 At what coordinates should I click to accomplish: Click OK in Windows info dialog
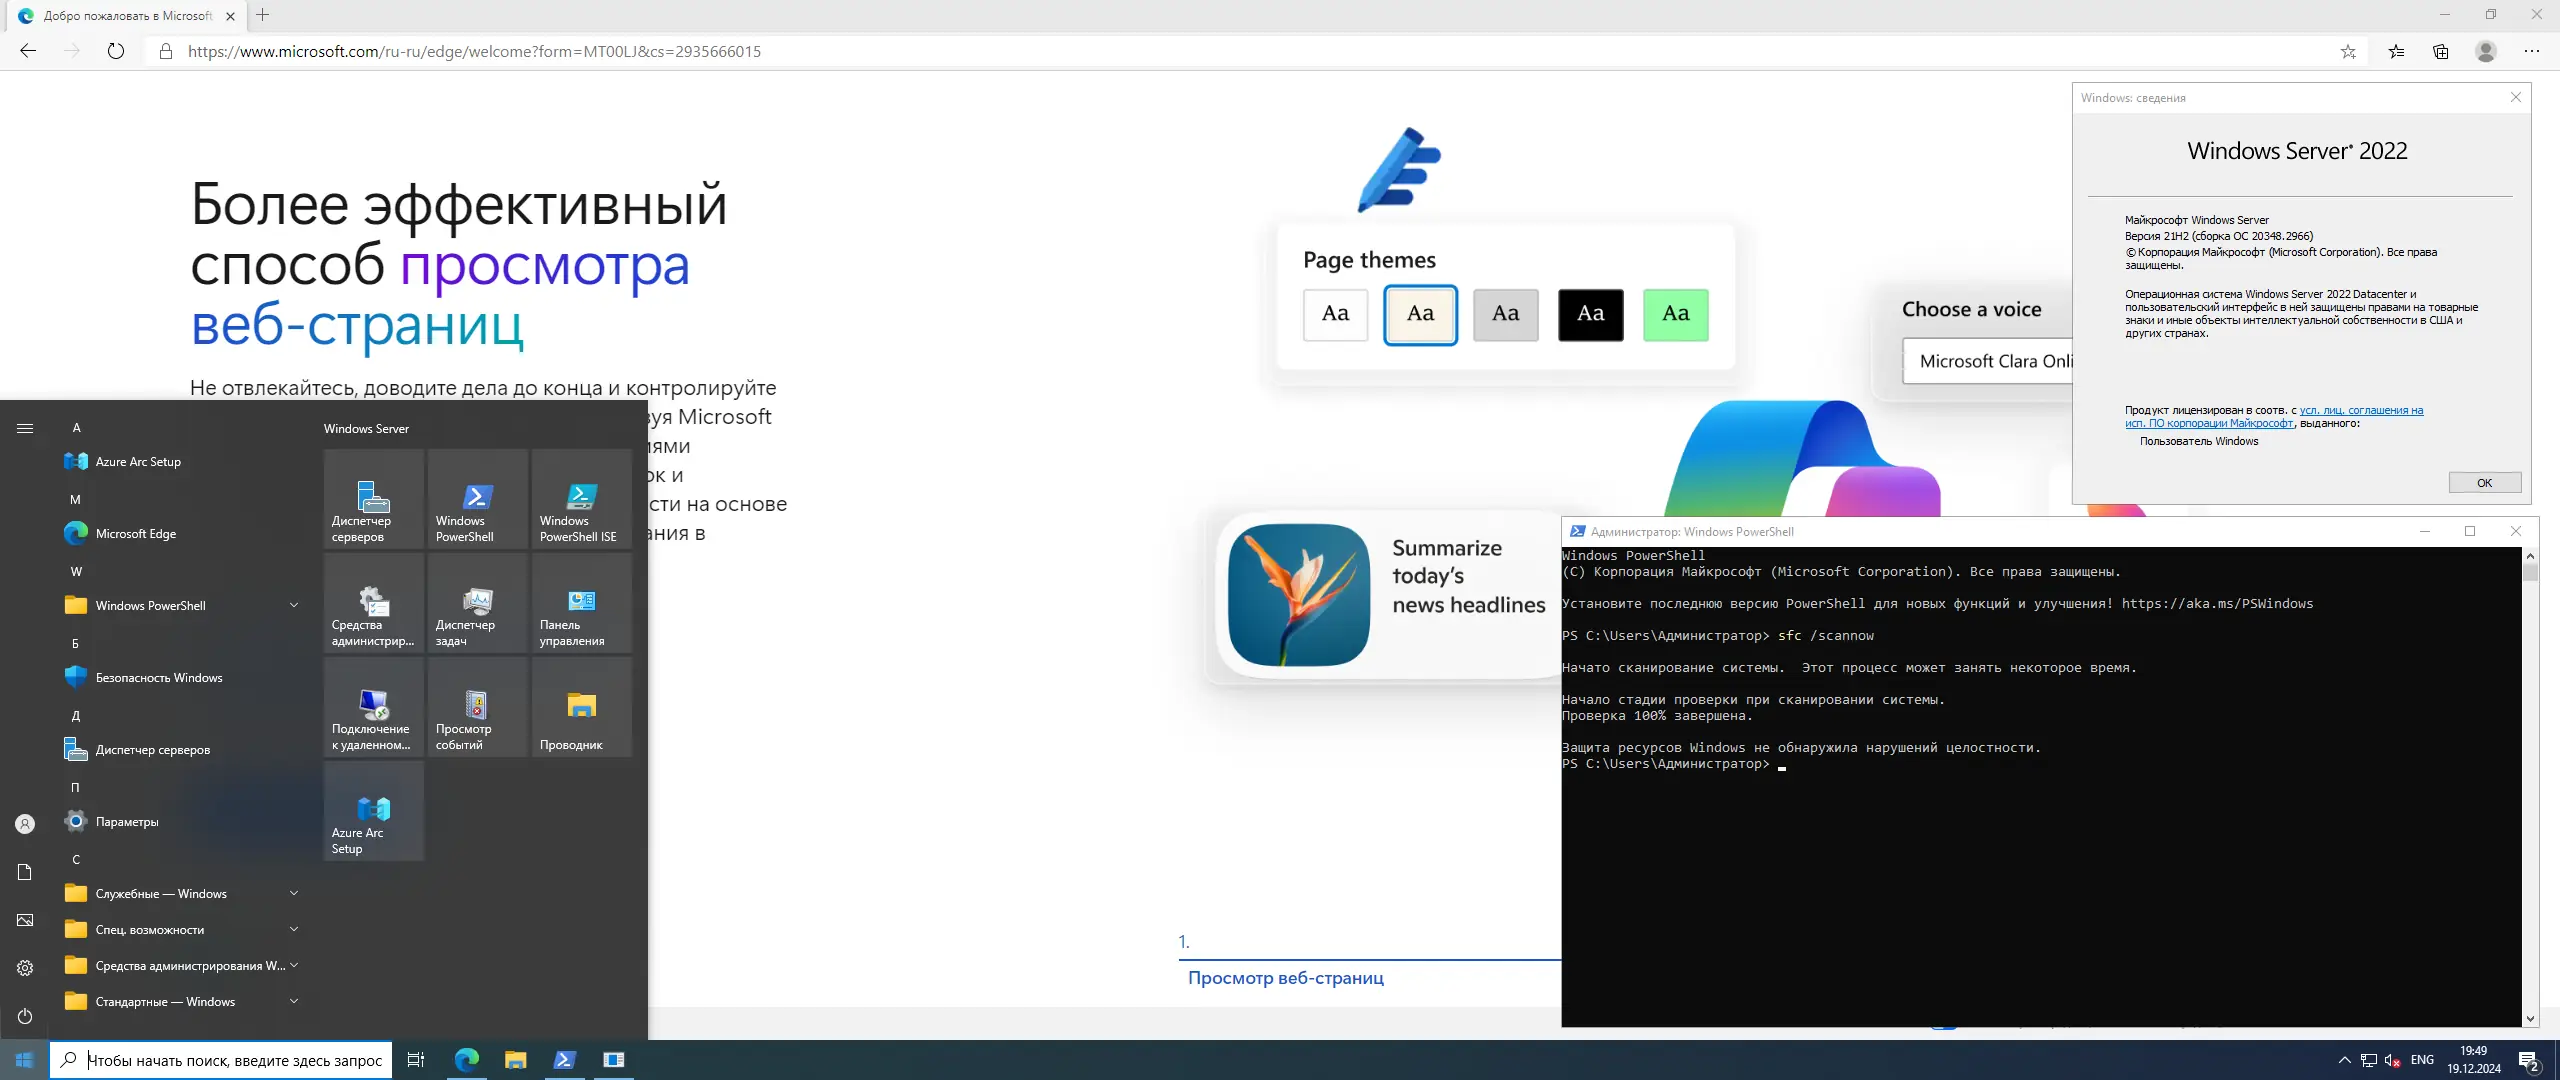pos(2484,483)
